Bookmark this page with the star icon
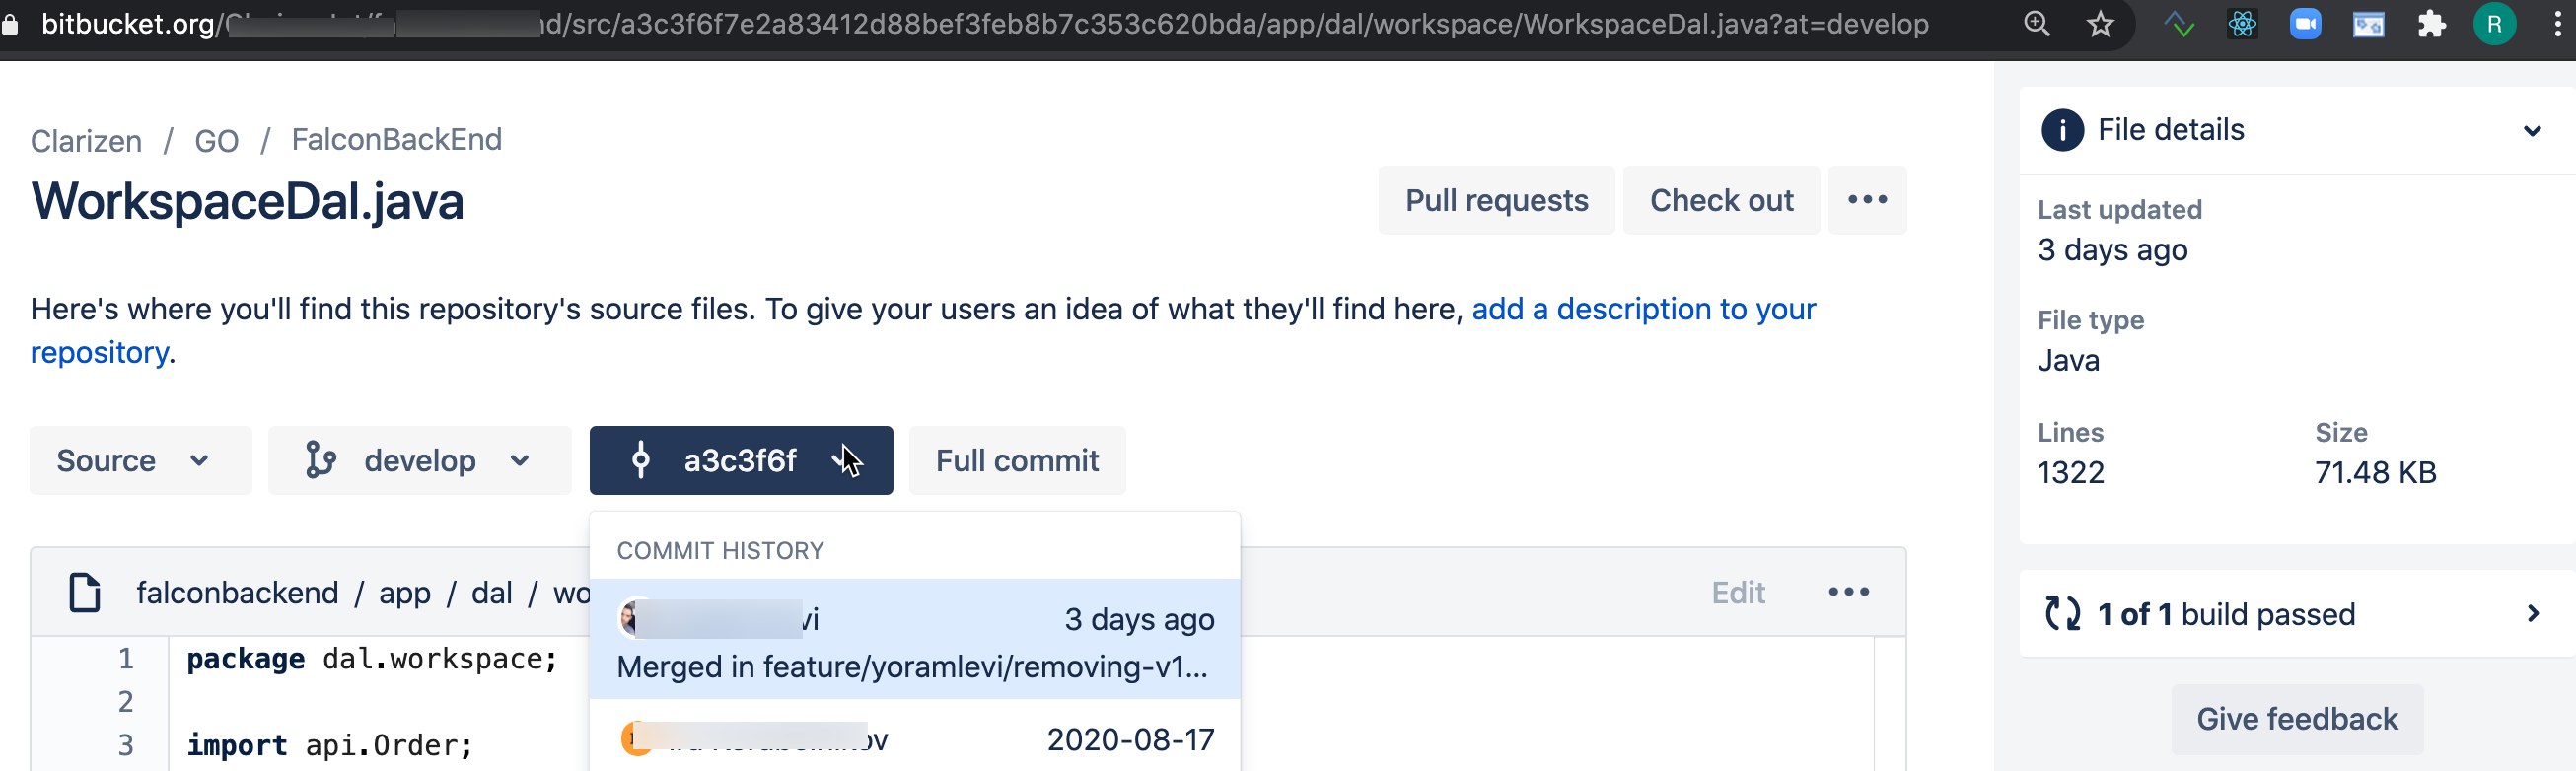 (x=2099, y=24)
